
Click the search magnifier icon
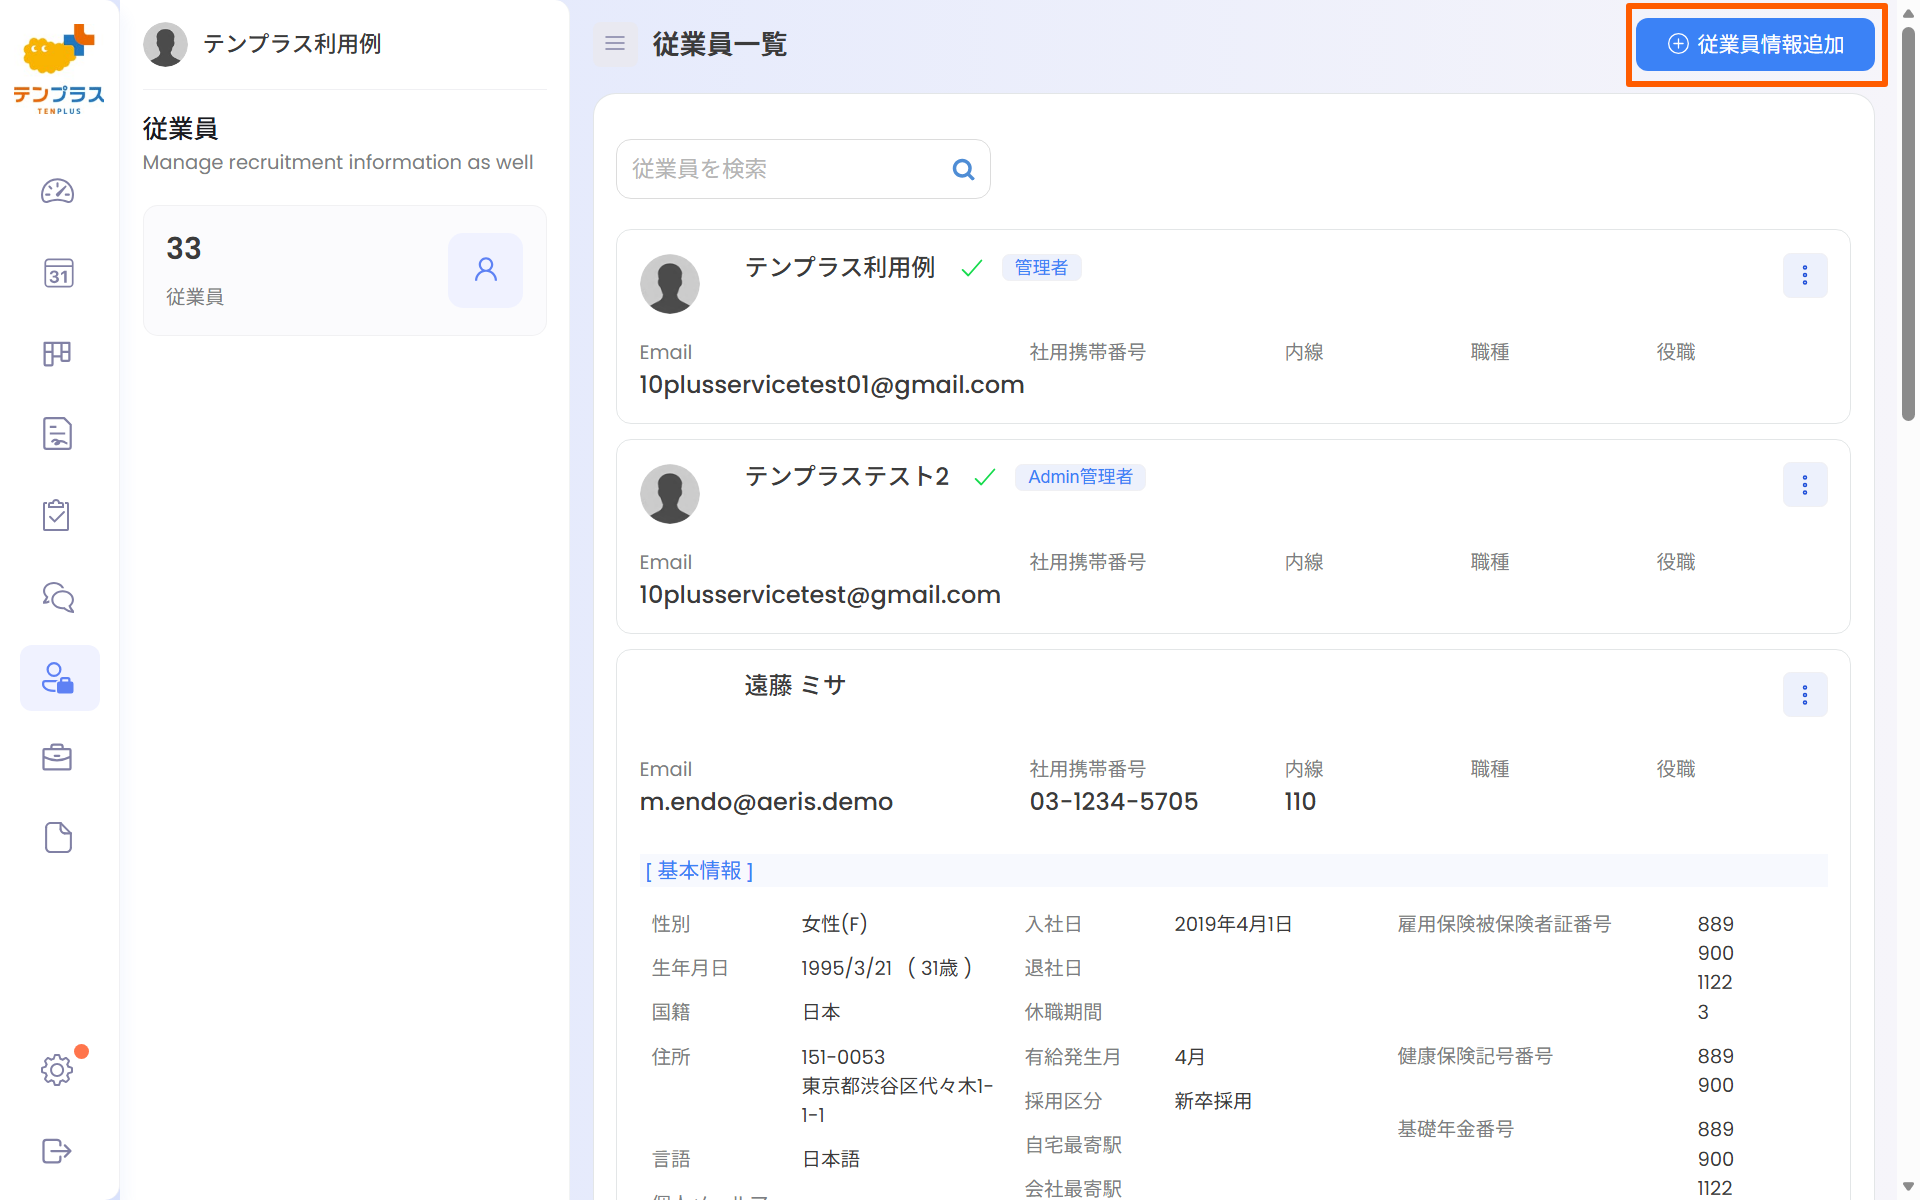(x=963, y=170)
